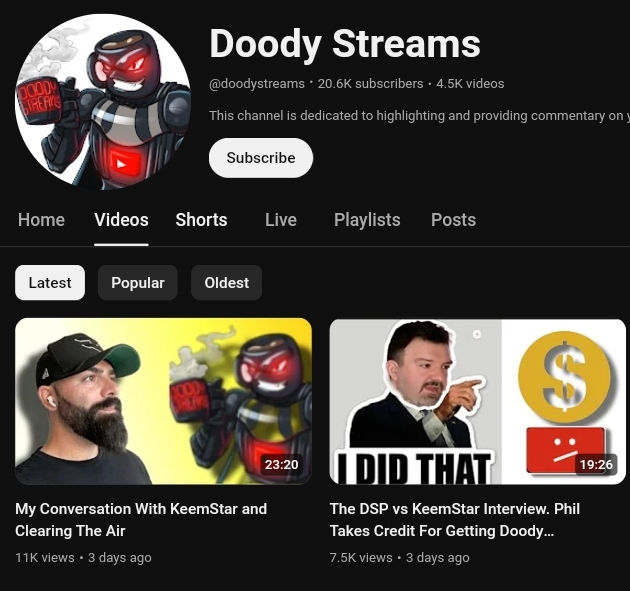This screenshot has width=630, height=591.
Task: Open title "My Conversation With KeemStar and Clearing The Air"
Action: (141, 519)
